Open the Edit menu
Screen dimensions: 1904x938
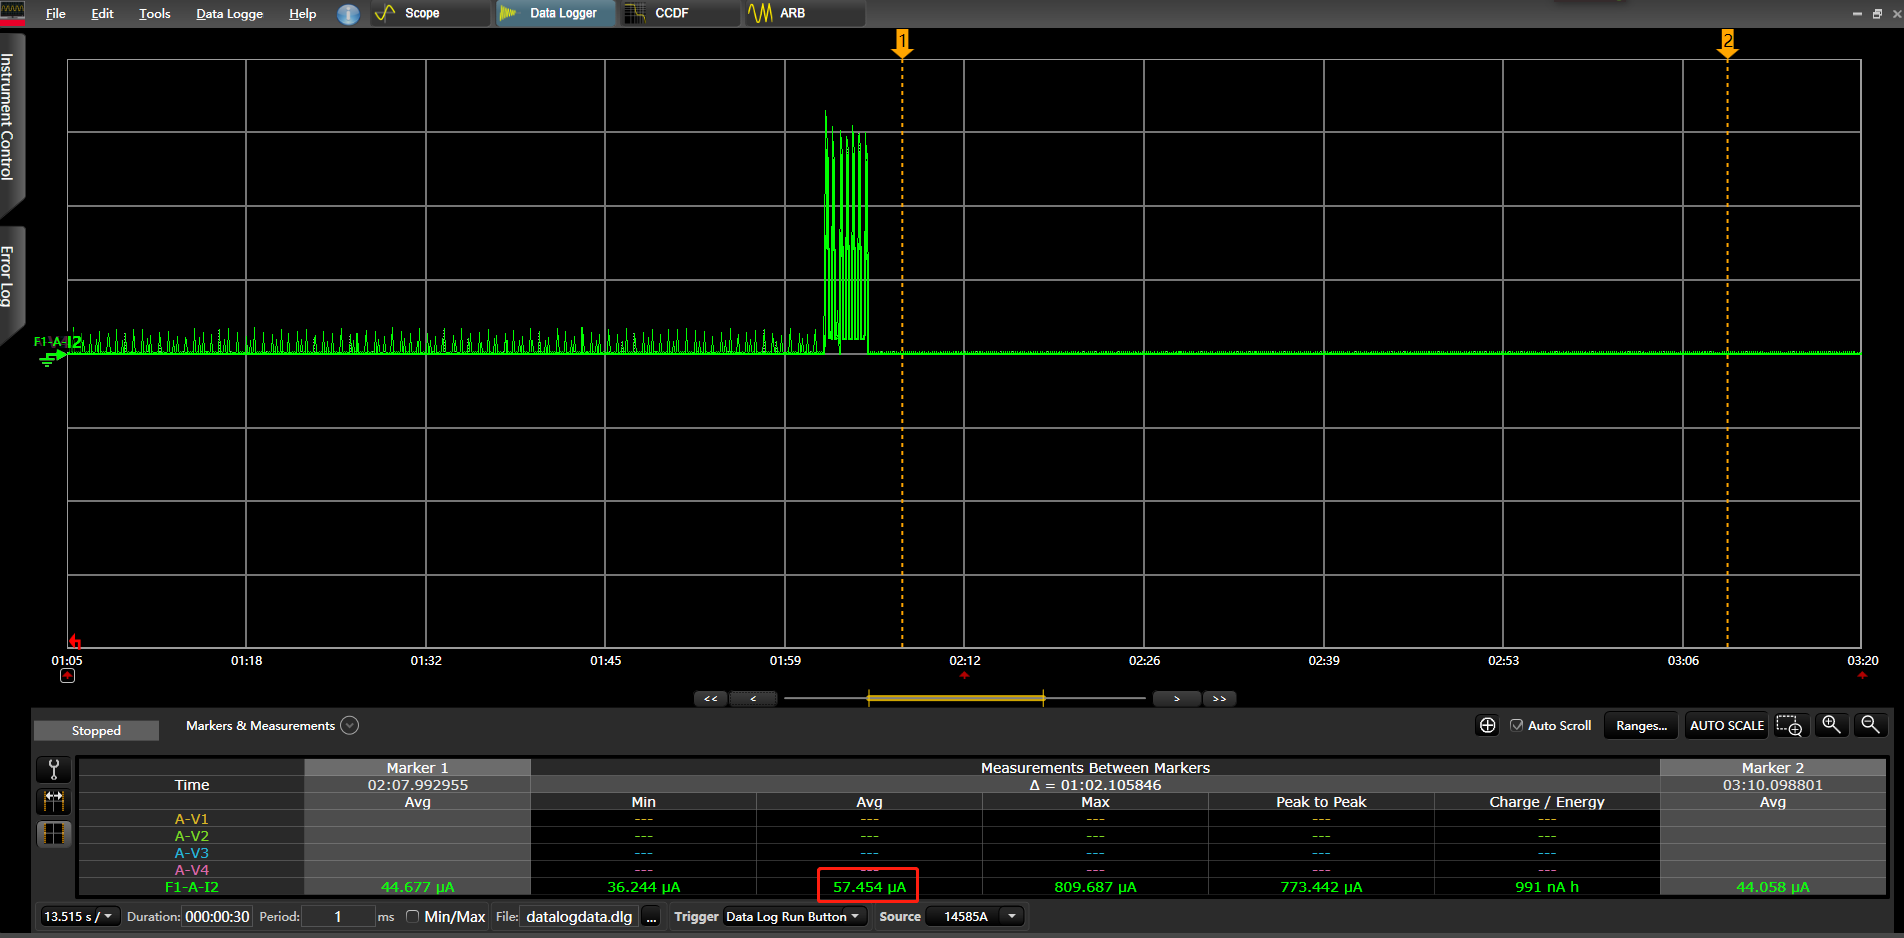tap(102, 14)
